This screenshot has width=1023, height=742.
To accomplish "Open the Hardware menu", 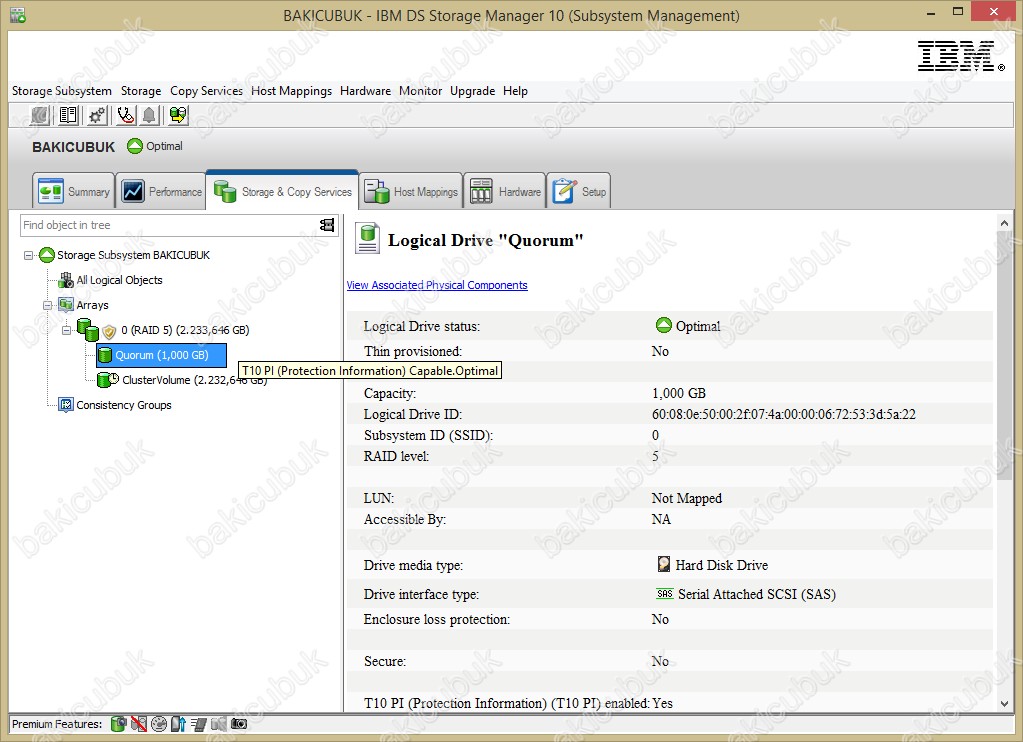I will pos(365,91).
